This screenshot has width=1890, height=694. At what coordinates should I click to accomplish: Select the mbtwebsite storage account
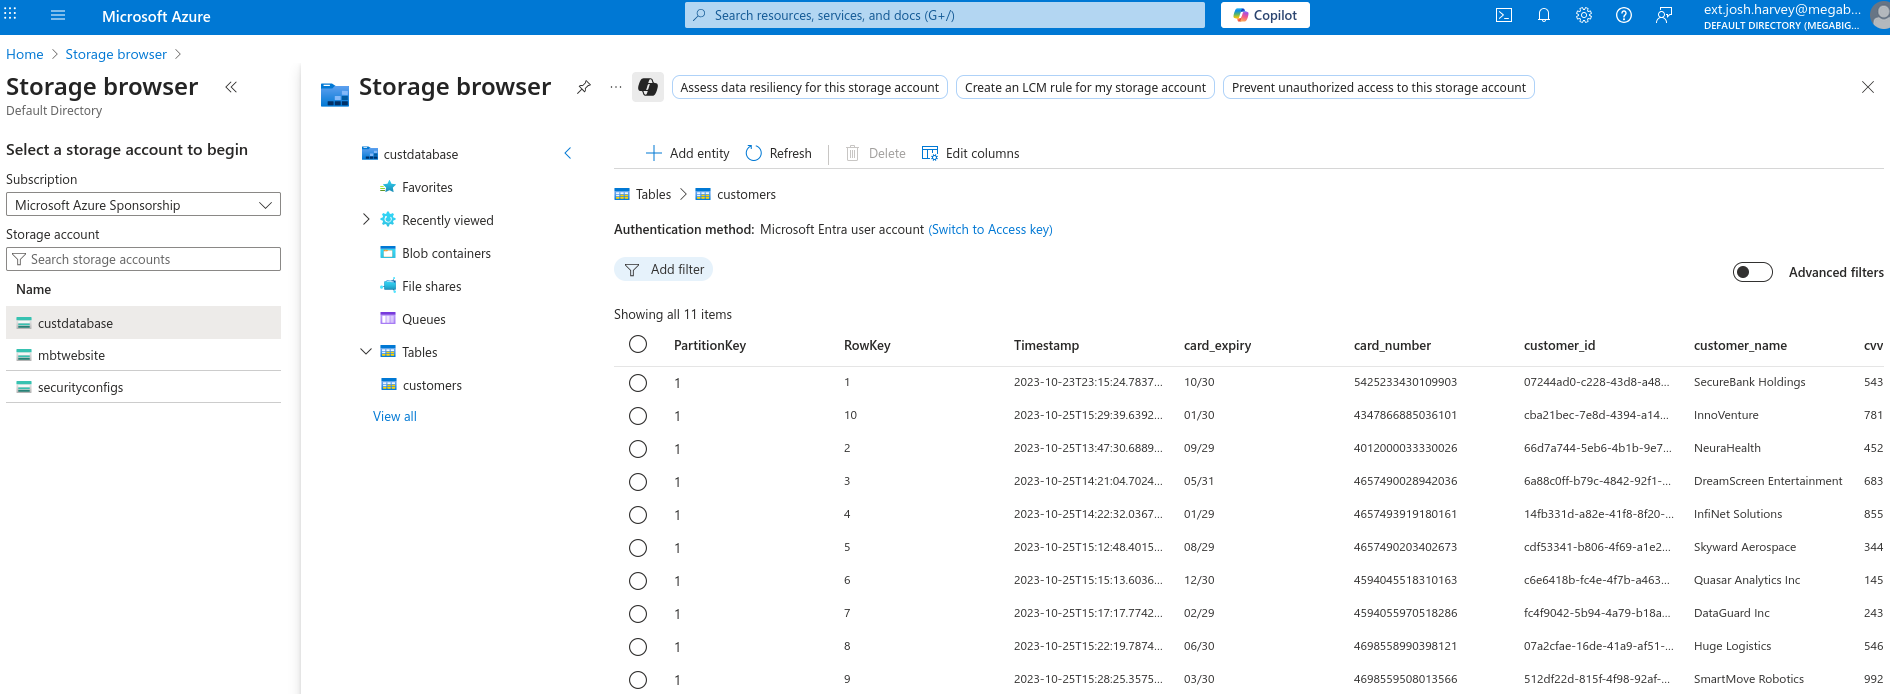pos(143,355)
